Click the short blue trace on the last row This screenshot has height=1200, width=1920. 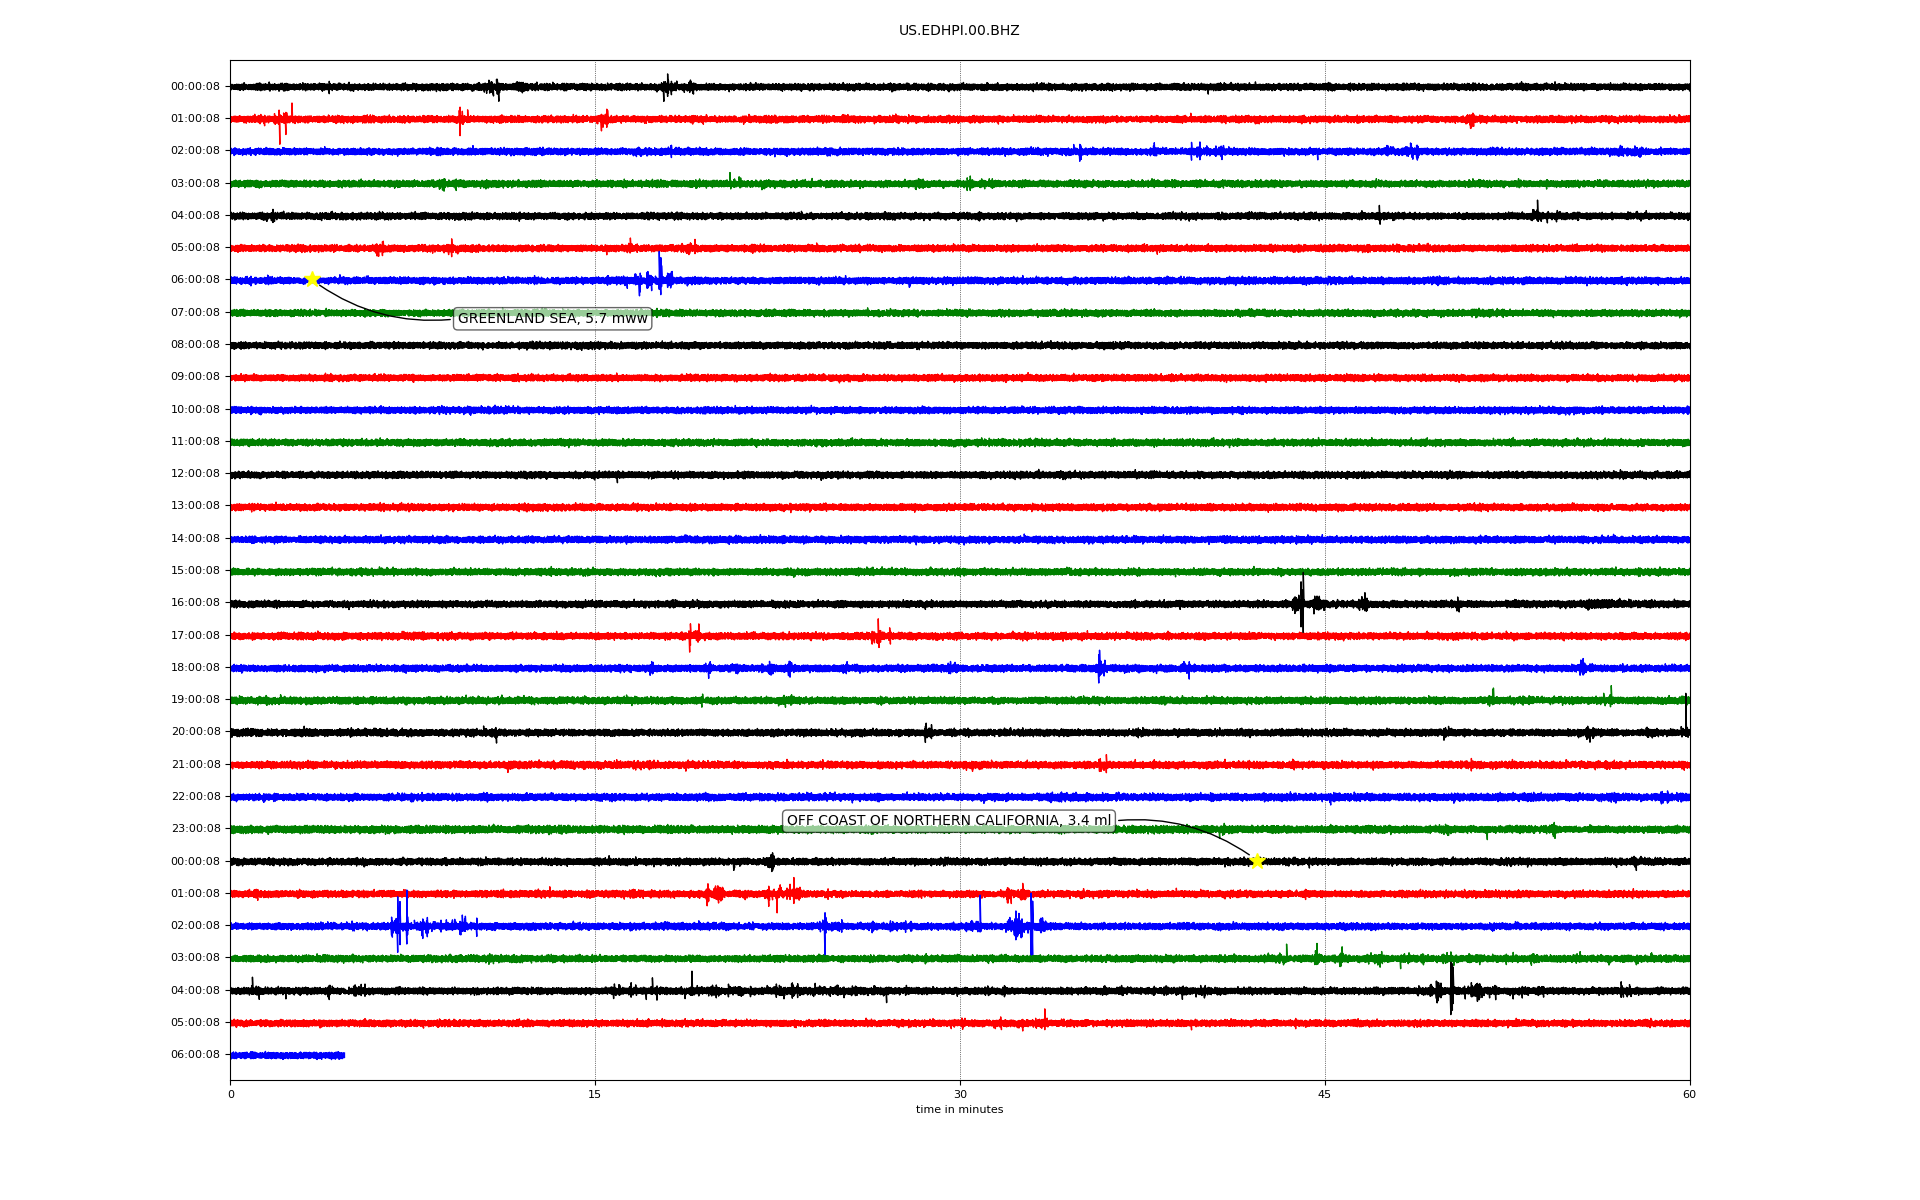coord(288,1055)
